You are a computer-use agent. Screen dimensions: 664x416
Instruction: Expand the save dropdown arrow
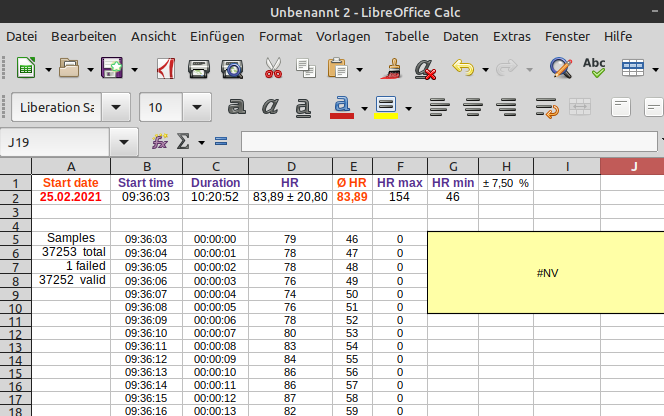point(134,69)
